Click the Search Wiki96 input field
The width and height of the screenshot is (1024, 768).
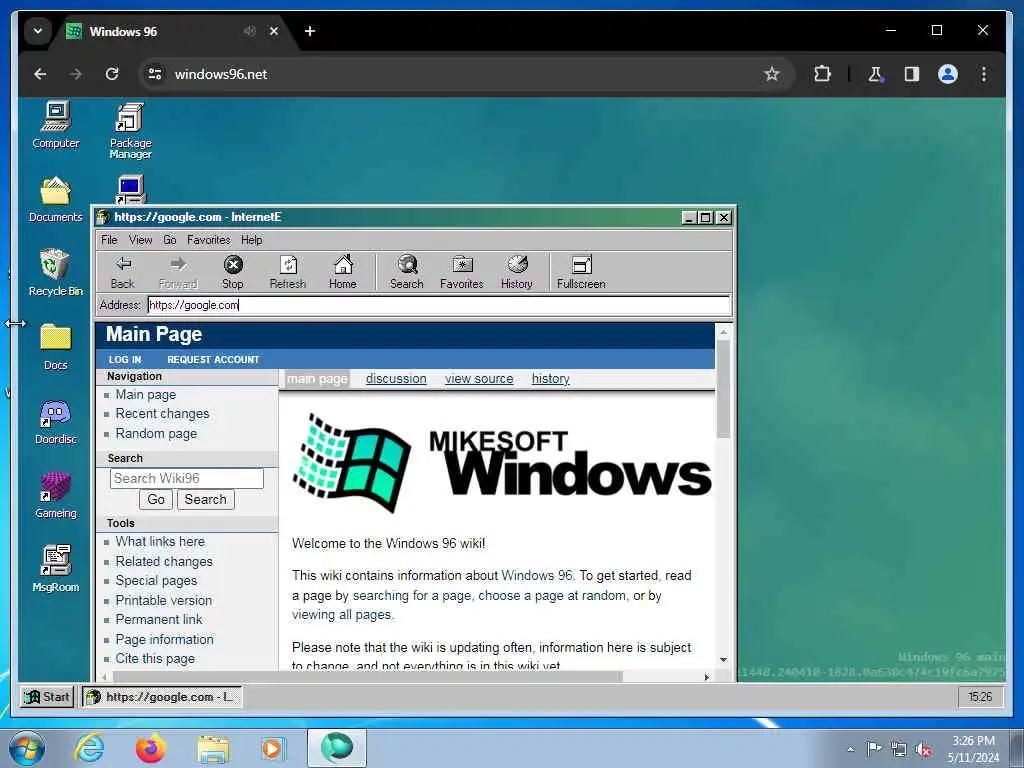pyautogui.click(x=187, y=478)
